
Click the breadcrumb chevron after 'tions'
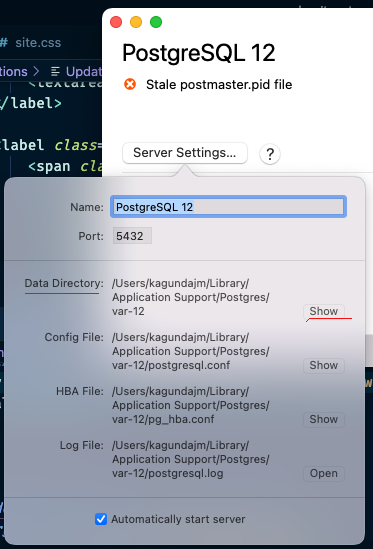coord(36,71)
